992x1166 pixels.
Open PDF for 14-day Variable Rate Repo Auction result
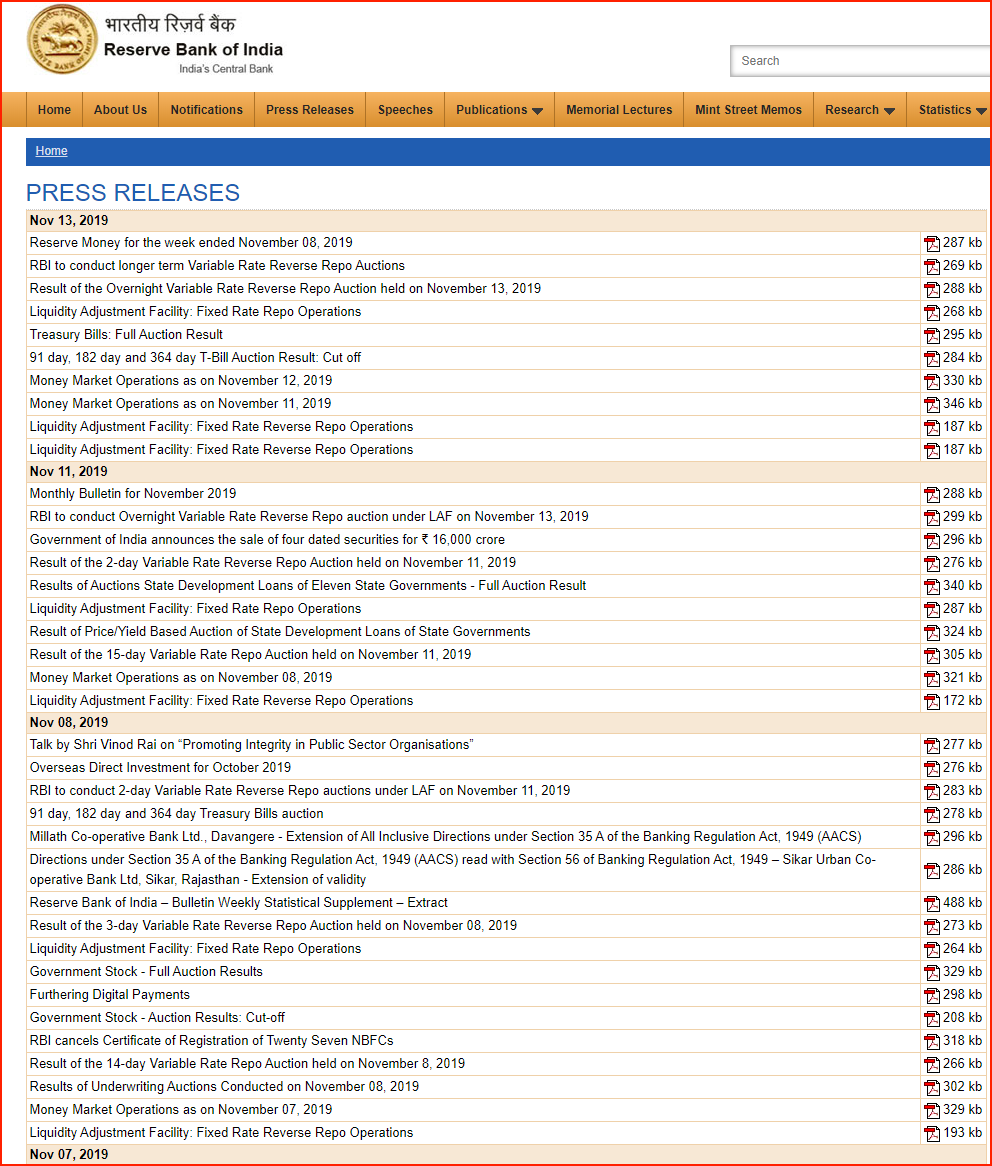[x=932, y=1065]
